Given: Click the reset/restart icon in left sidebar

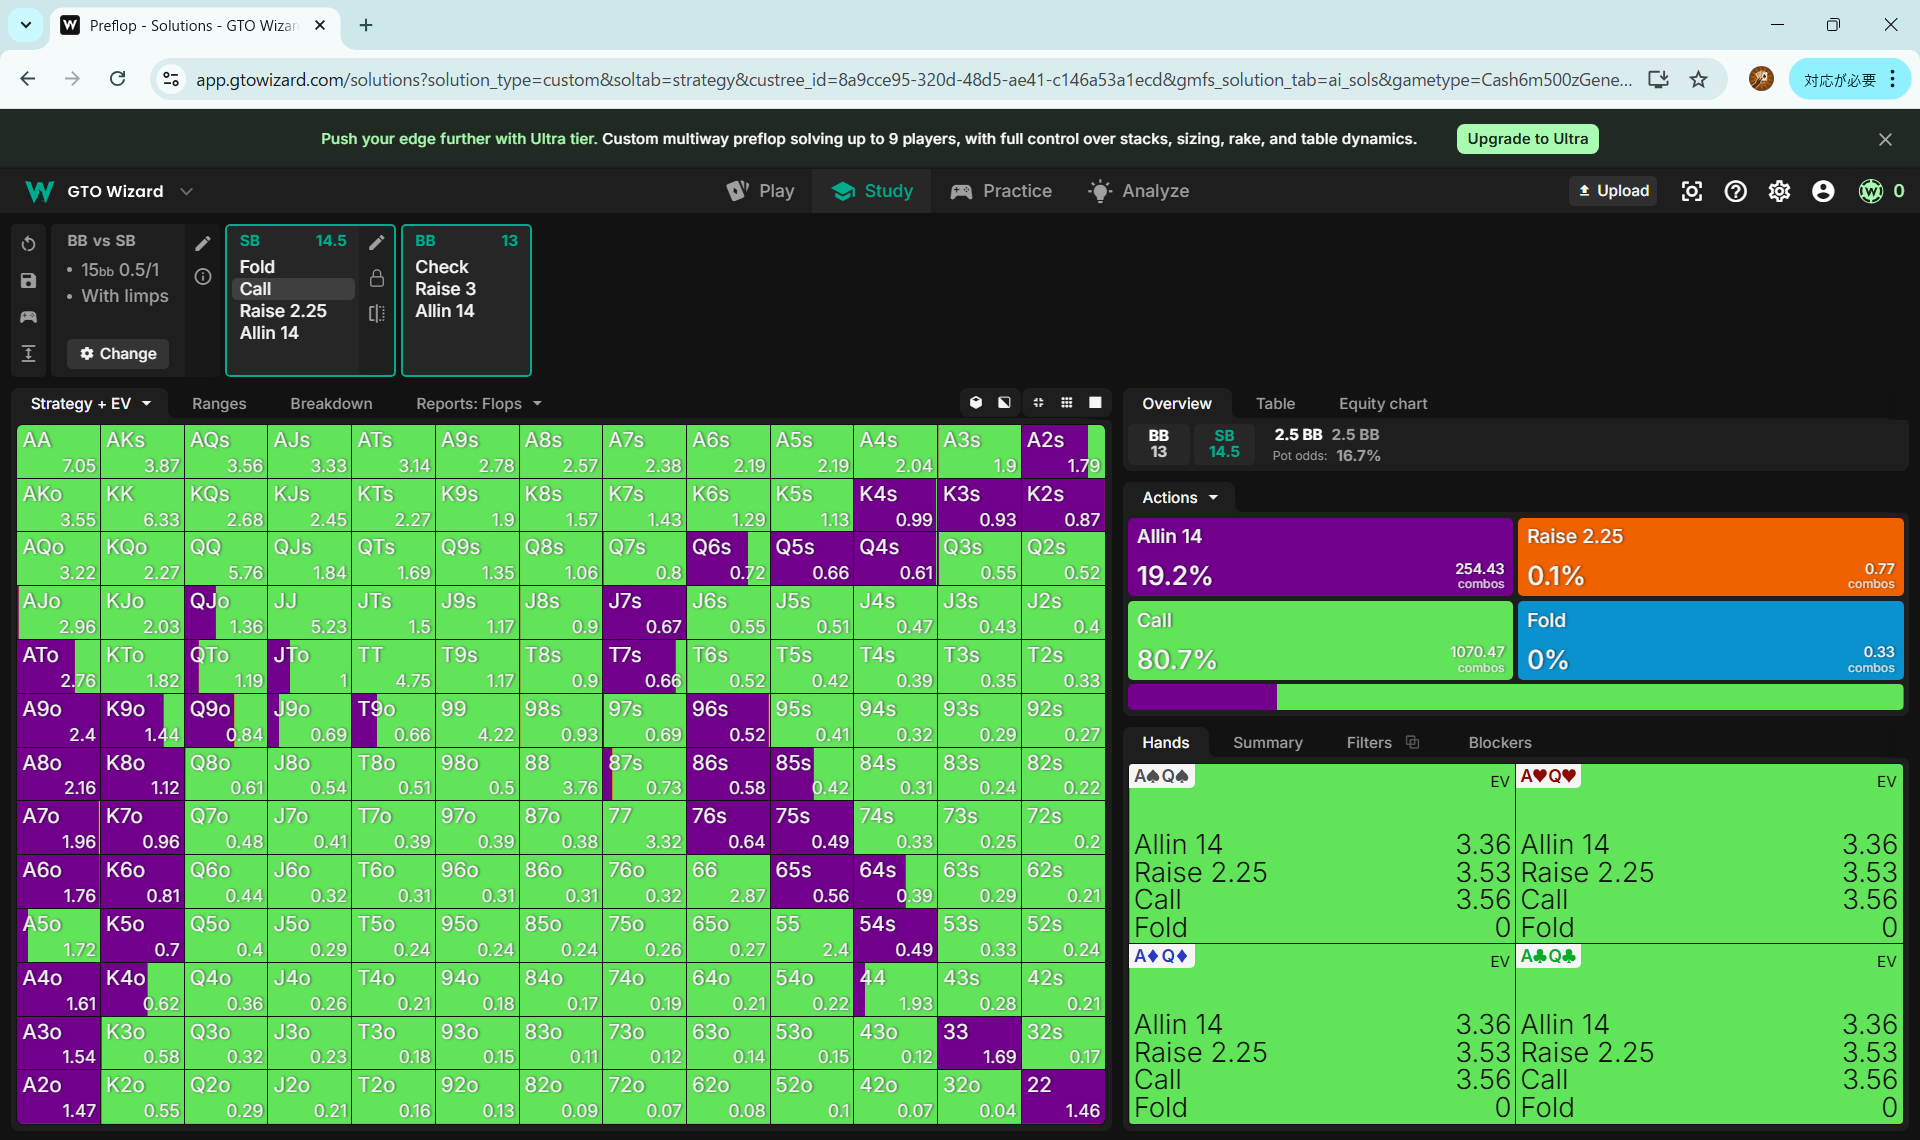Looking at the screenshot, I should pos(28,244).
